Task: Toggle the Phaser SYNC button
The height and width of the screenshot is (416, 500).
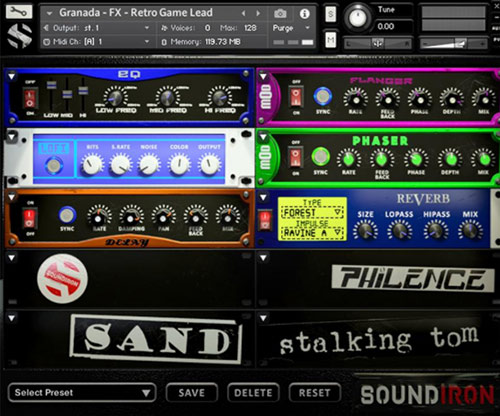Action: (x=321, y=156)
